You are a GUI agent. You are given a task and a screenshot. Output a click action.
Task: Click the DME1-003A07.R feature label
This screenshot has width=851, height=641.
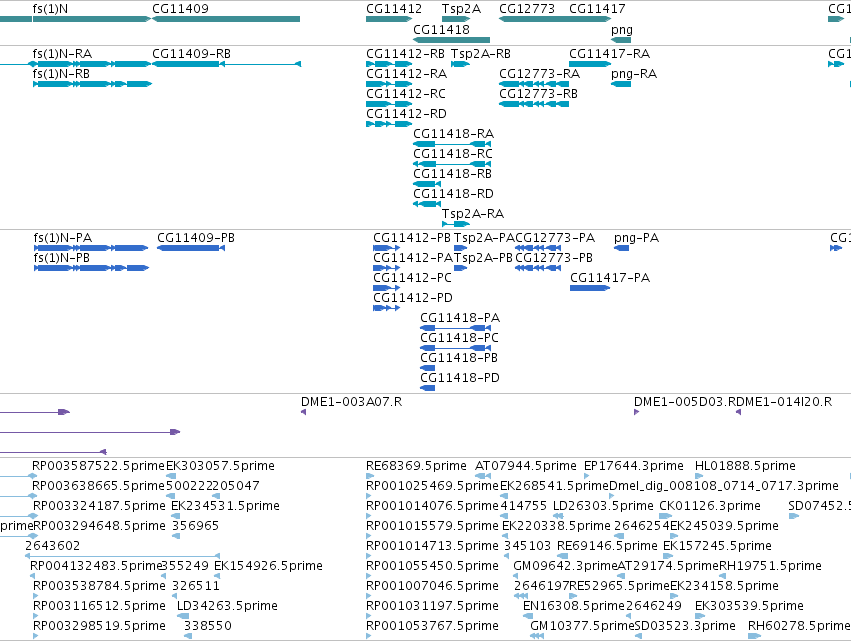click(352, 402)
